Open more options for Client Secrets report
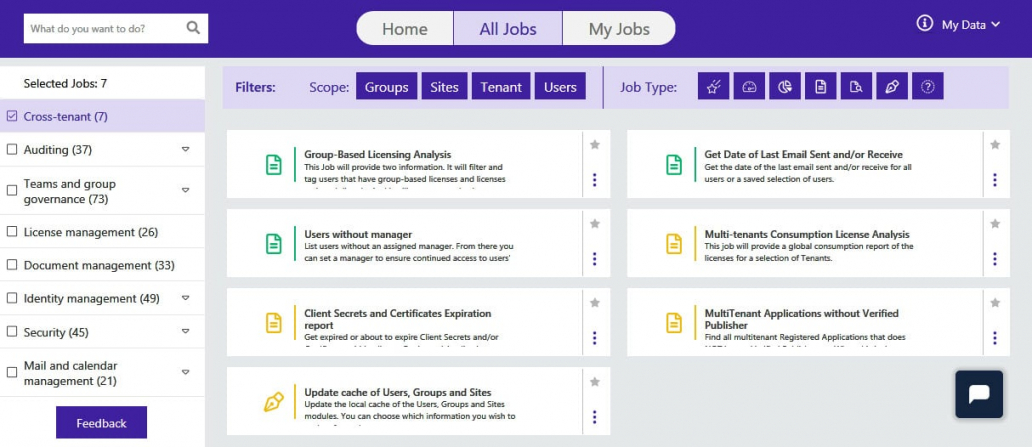The image size is (1032, 447). pos(594,338)
